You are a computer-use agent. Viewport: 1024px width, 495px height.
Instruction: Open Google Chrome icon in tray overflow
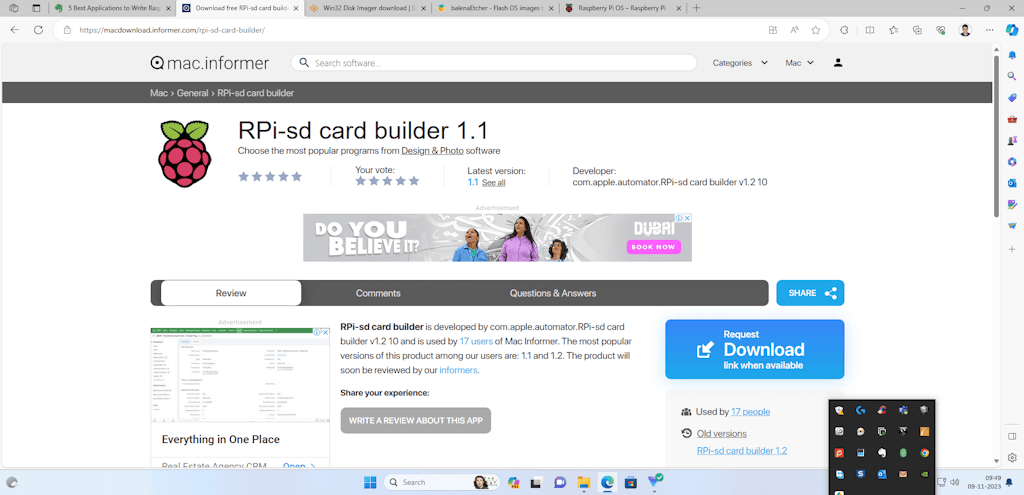tap(924, 453)
